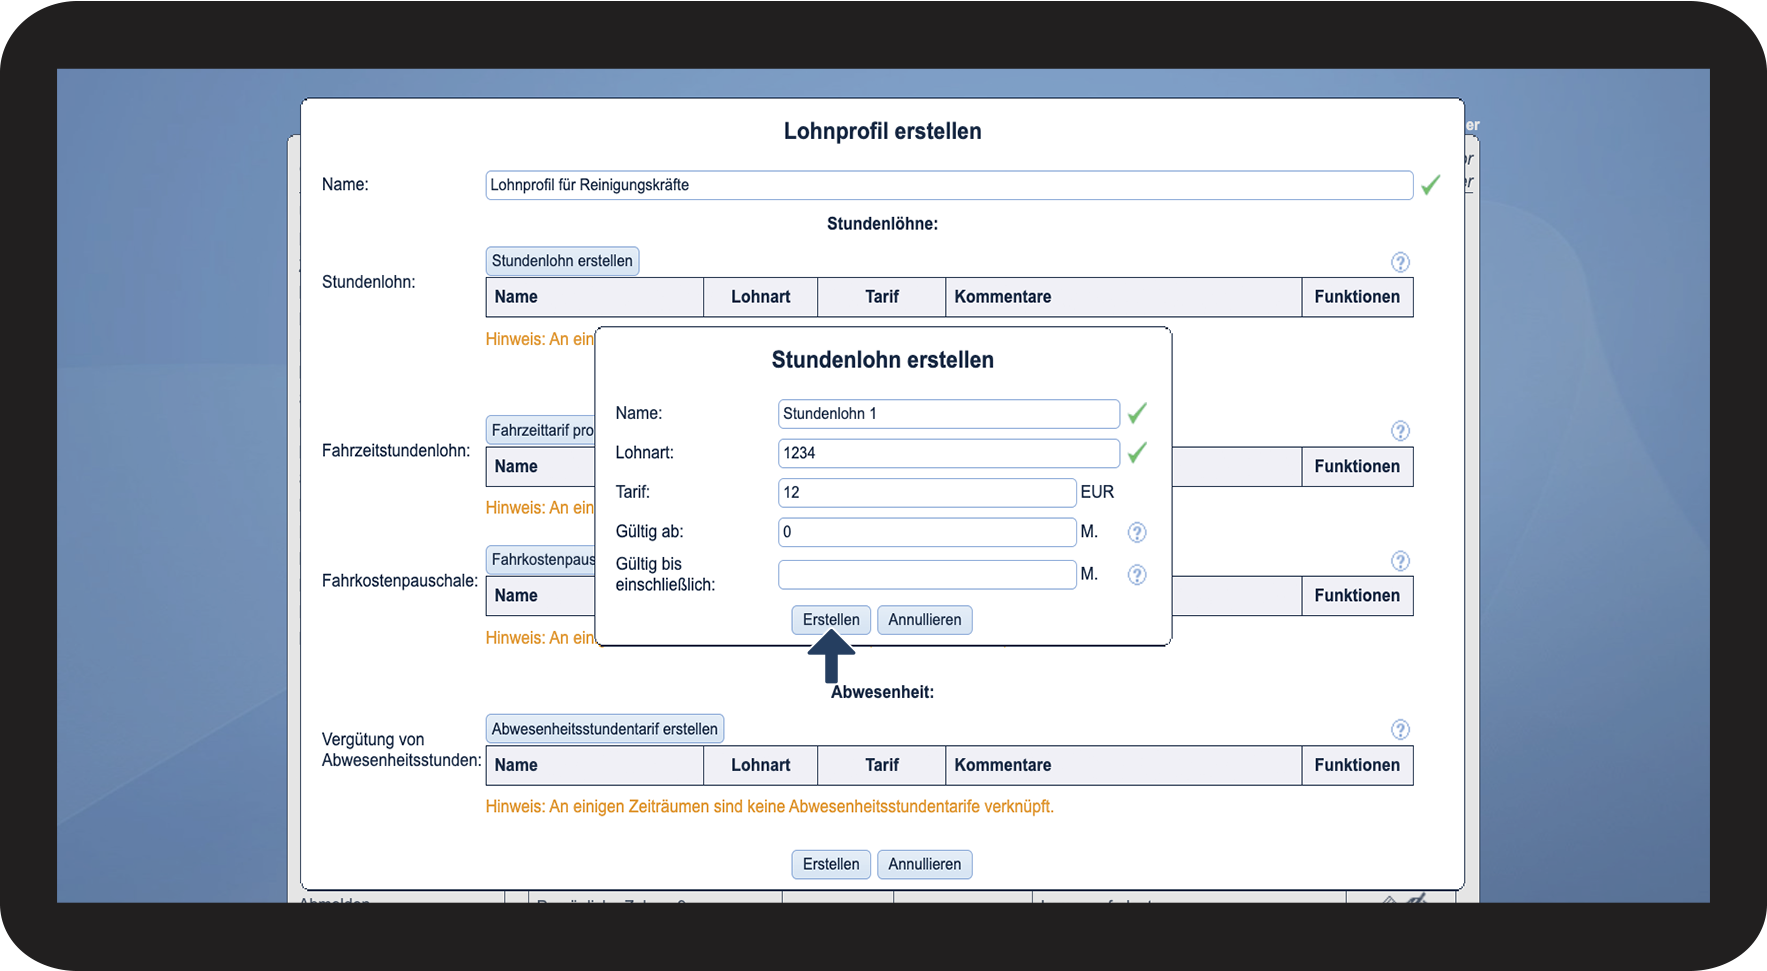Open help icon for Fahrzeitstundenlohn table
This screenshot has width=1767, height=971.
click(x=1400, y=431)
